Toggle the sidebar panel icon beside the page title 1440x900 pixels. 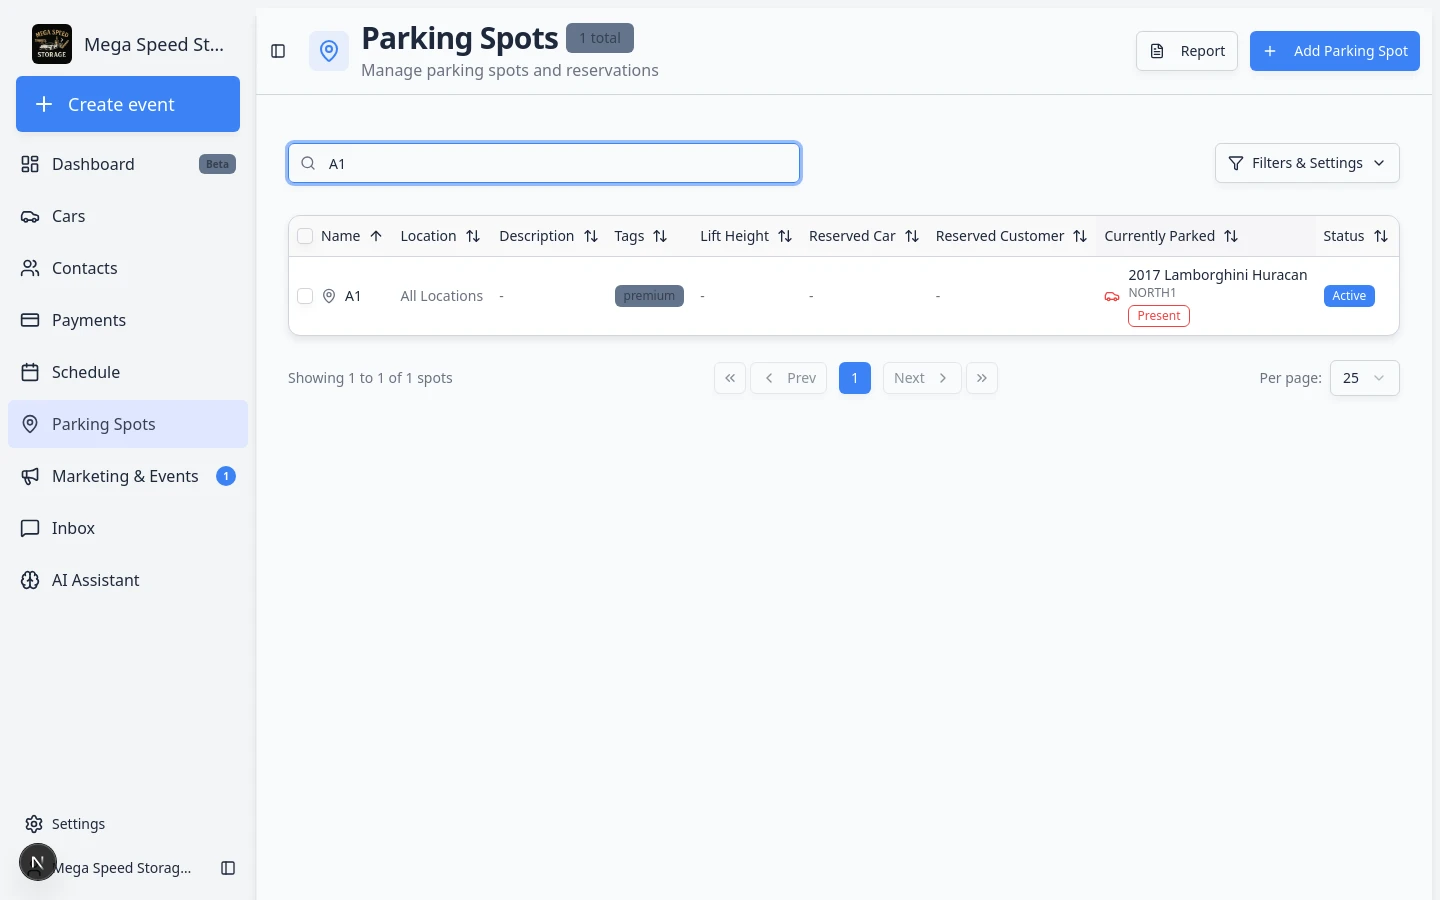point(279,51)
